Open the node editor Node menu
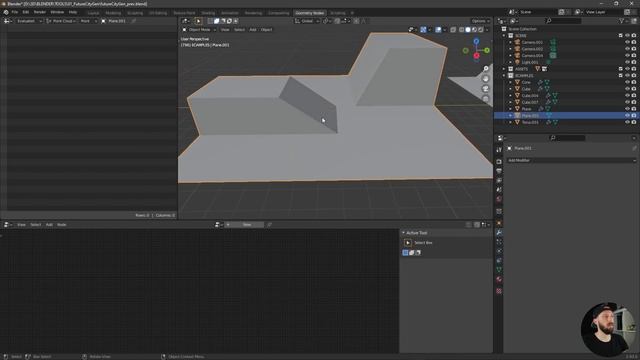640x360 pixels. 62,225
